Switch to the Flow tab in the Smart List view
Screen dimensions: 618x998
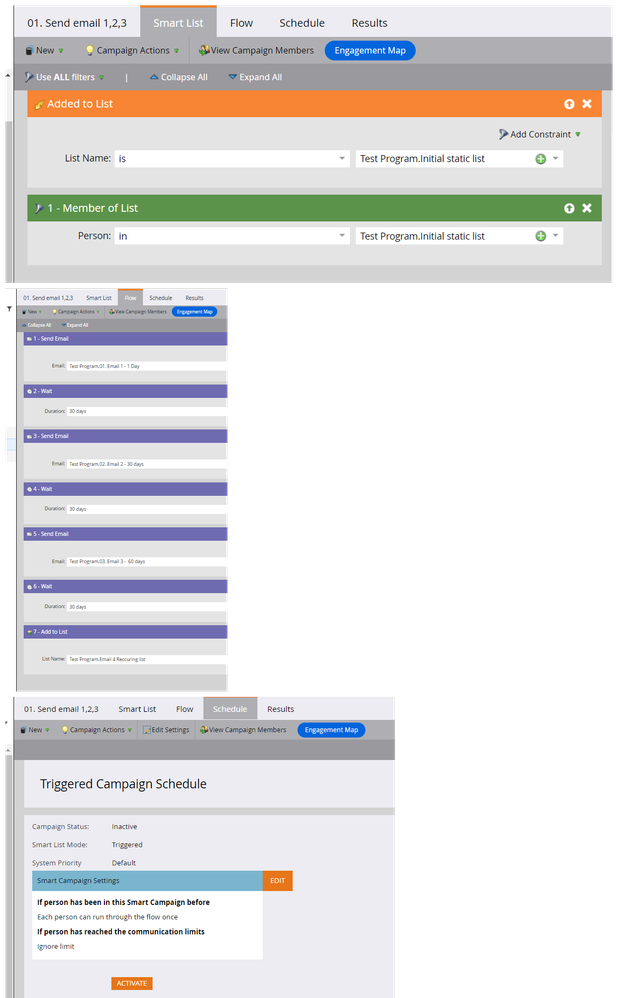pos(241,23)
